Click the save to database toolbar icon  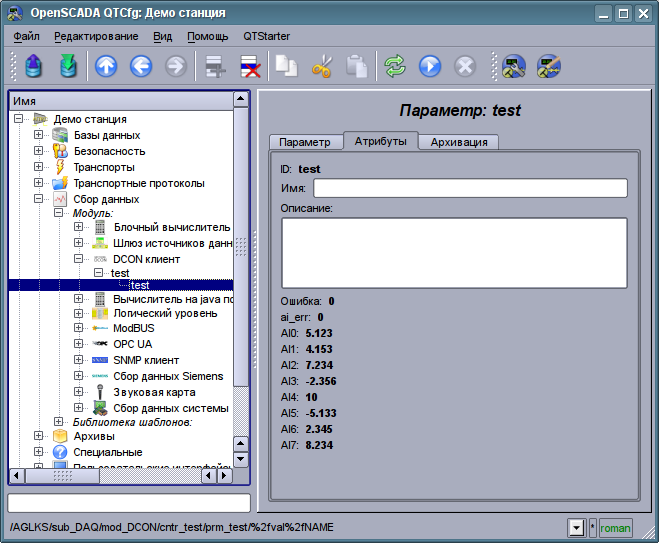click(x=69, y=67)
